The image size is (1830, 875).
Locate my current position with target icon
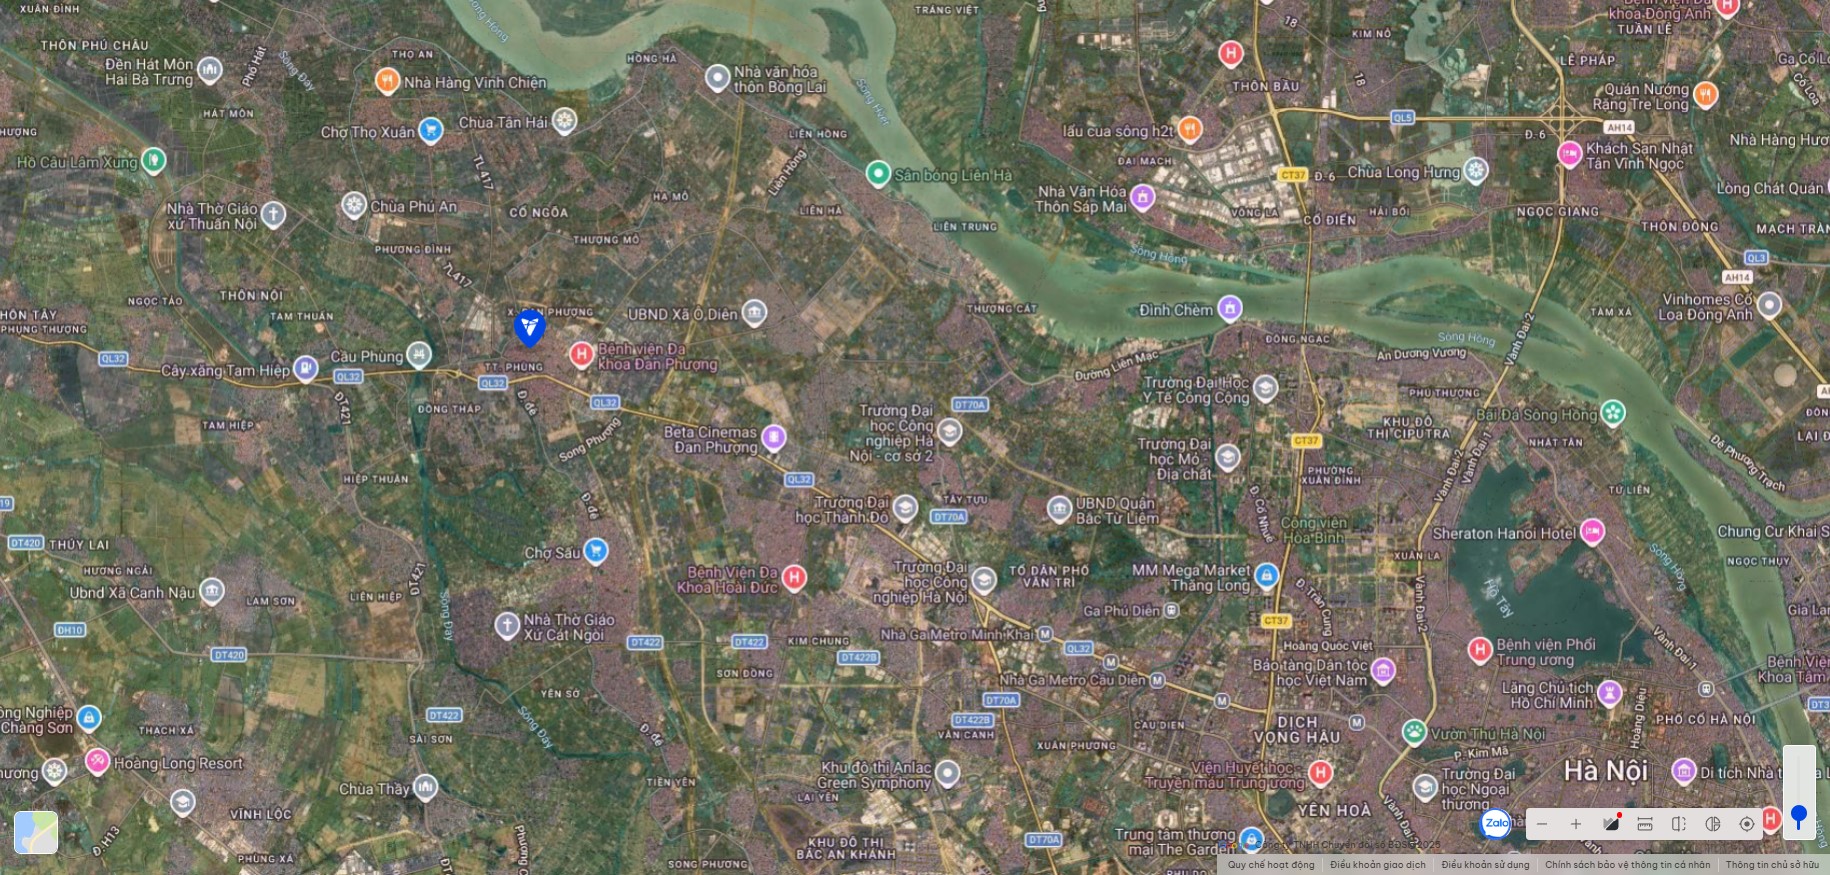tap(1747, 824)
